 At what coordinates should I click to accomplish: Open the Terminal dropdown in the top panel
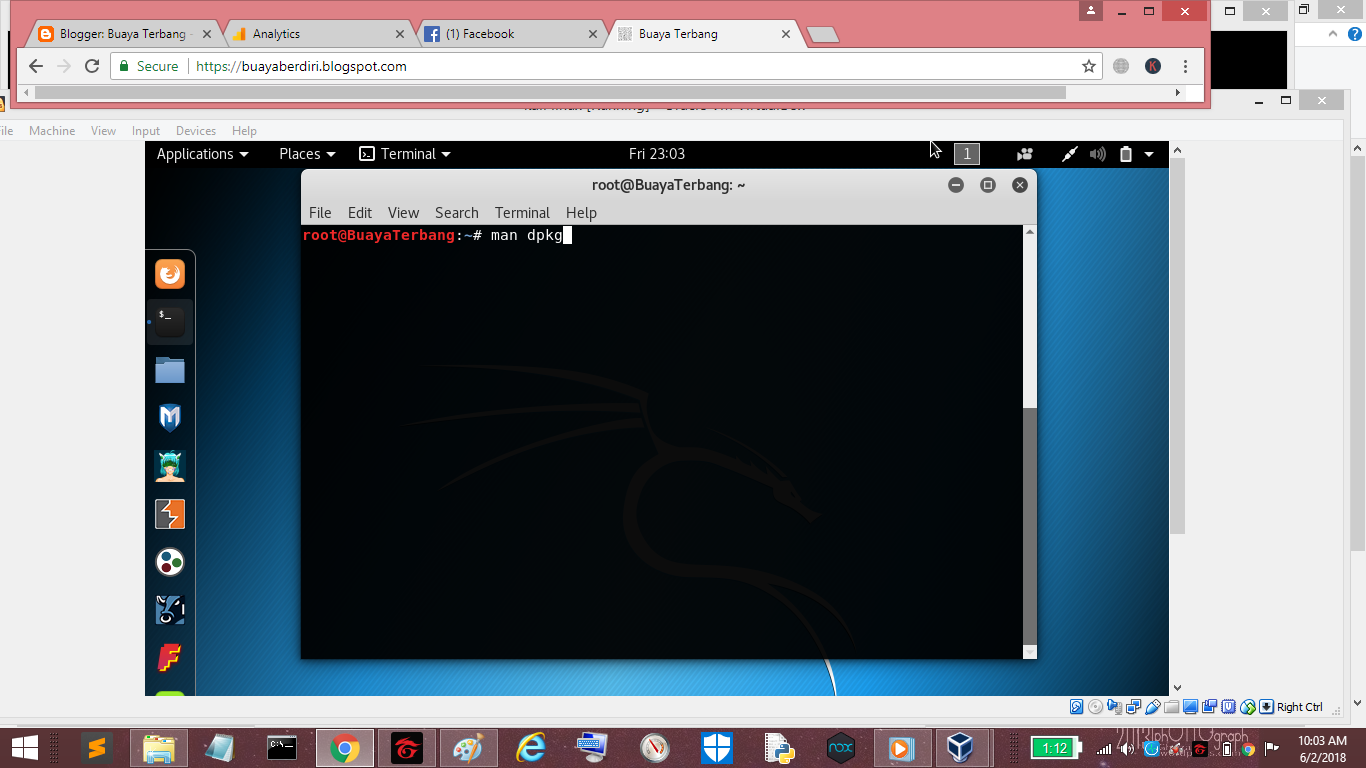pyautogui.click(x=405, y=153)
